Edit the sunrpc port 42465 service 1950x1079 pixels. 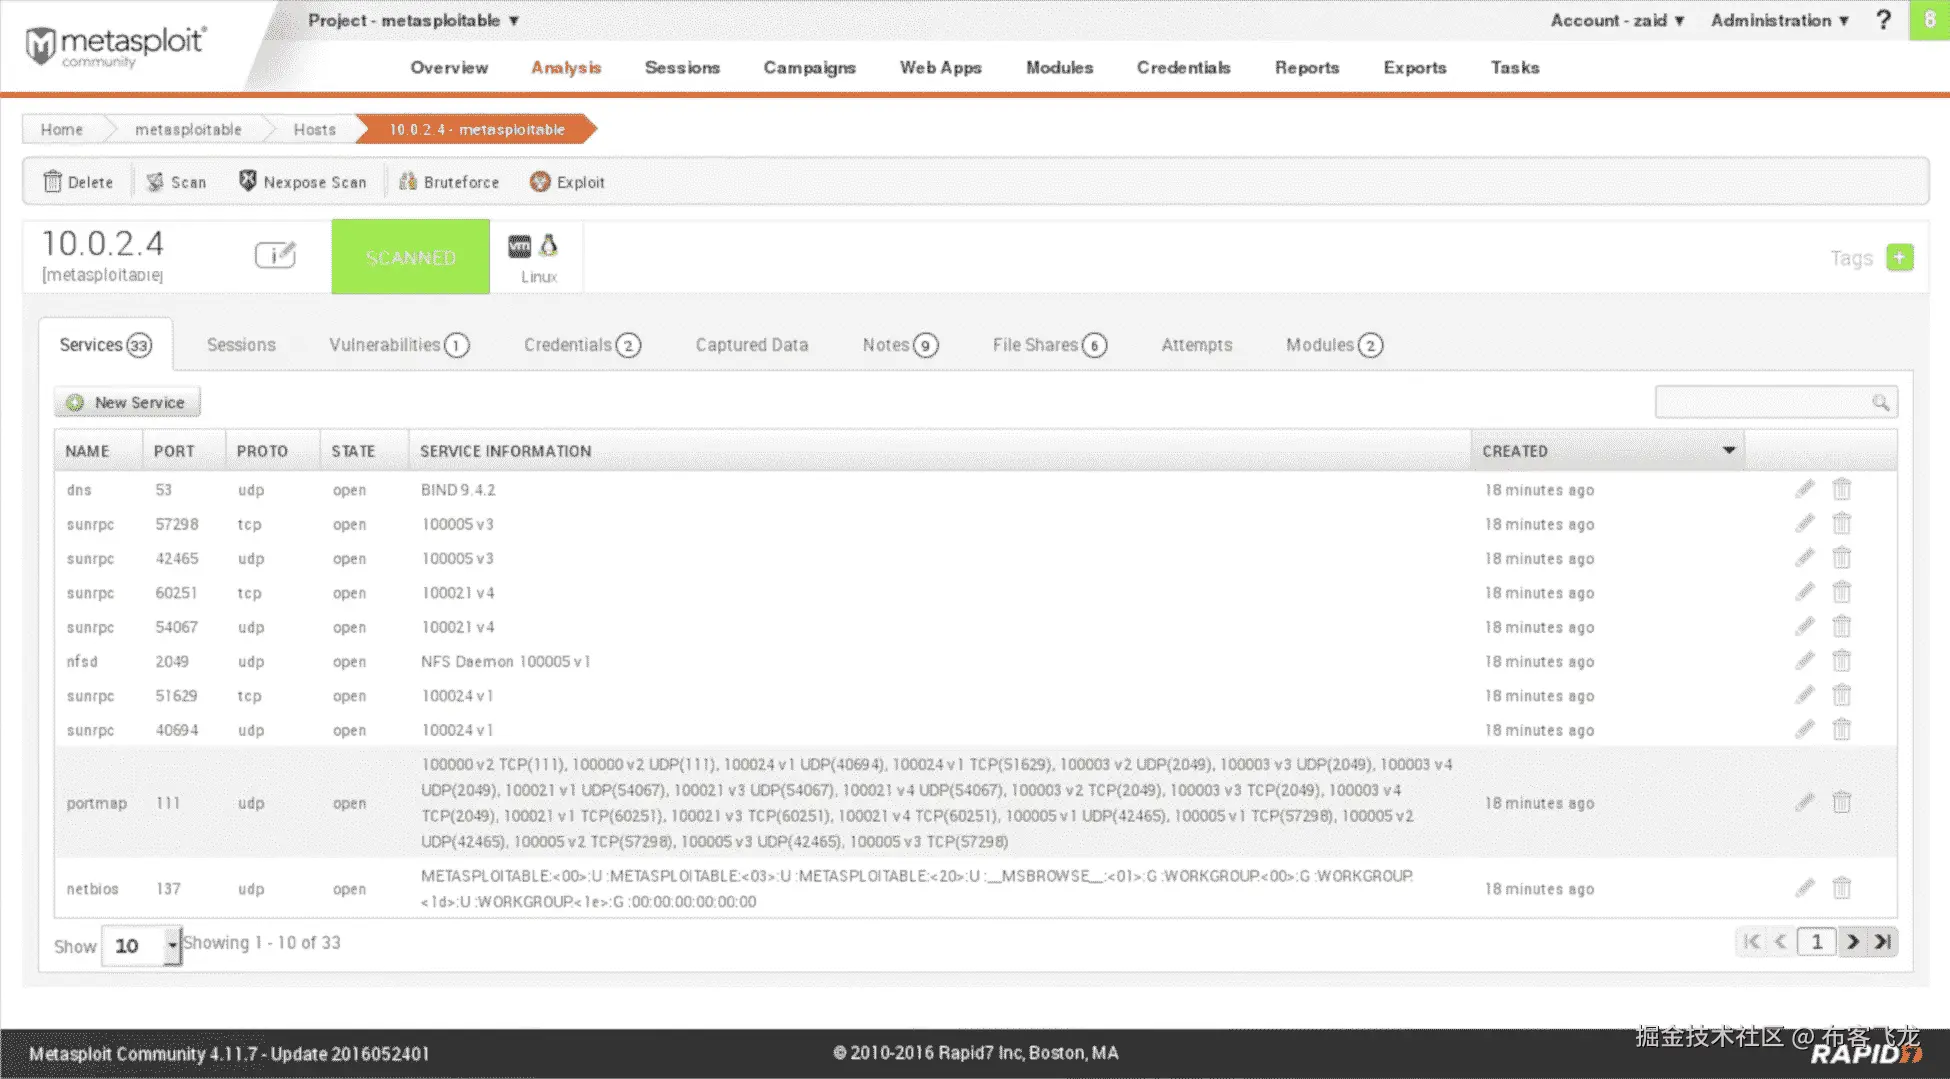1804,557
